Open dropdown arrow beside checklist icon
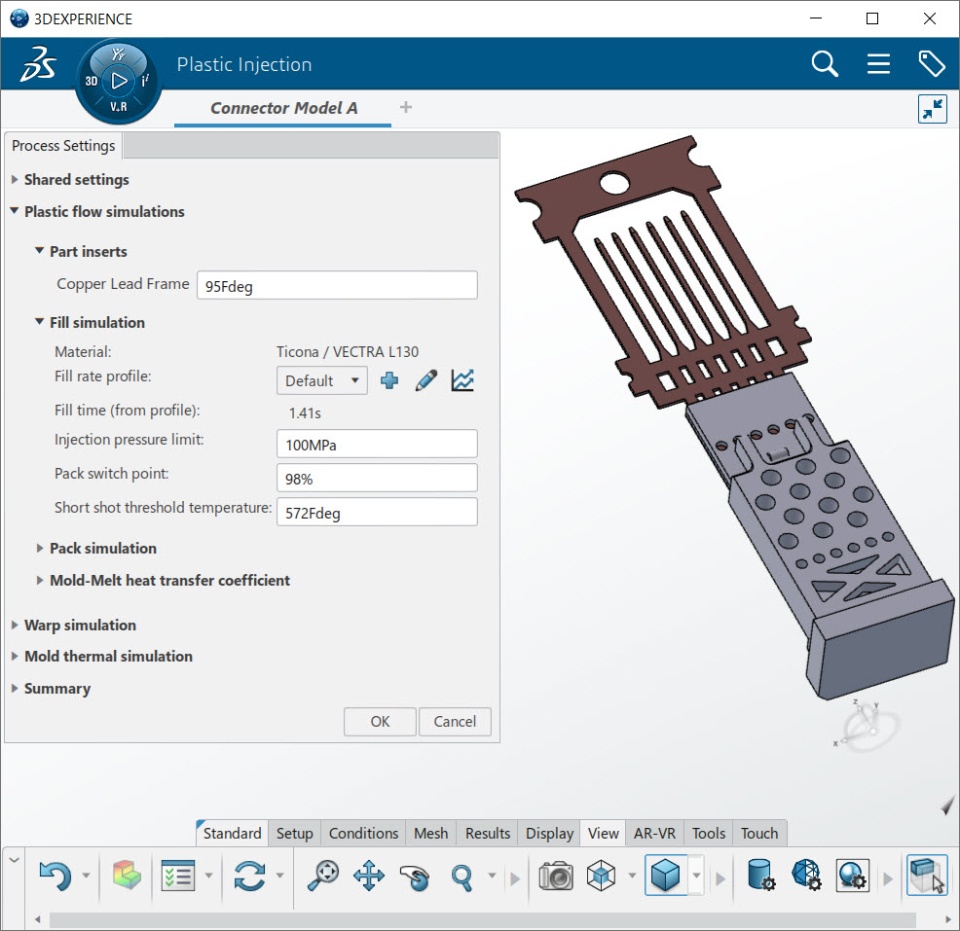This screenshot has width=960, height=931. (x=208, y=875)
